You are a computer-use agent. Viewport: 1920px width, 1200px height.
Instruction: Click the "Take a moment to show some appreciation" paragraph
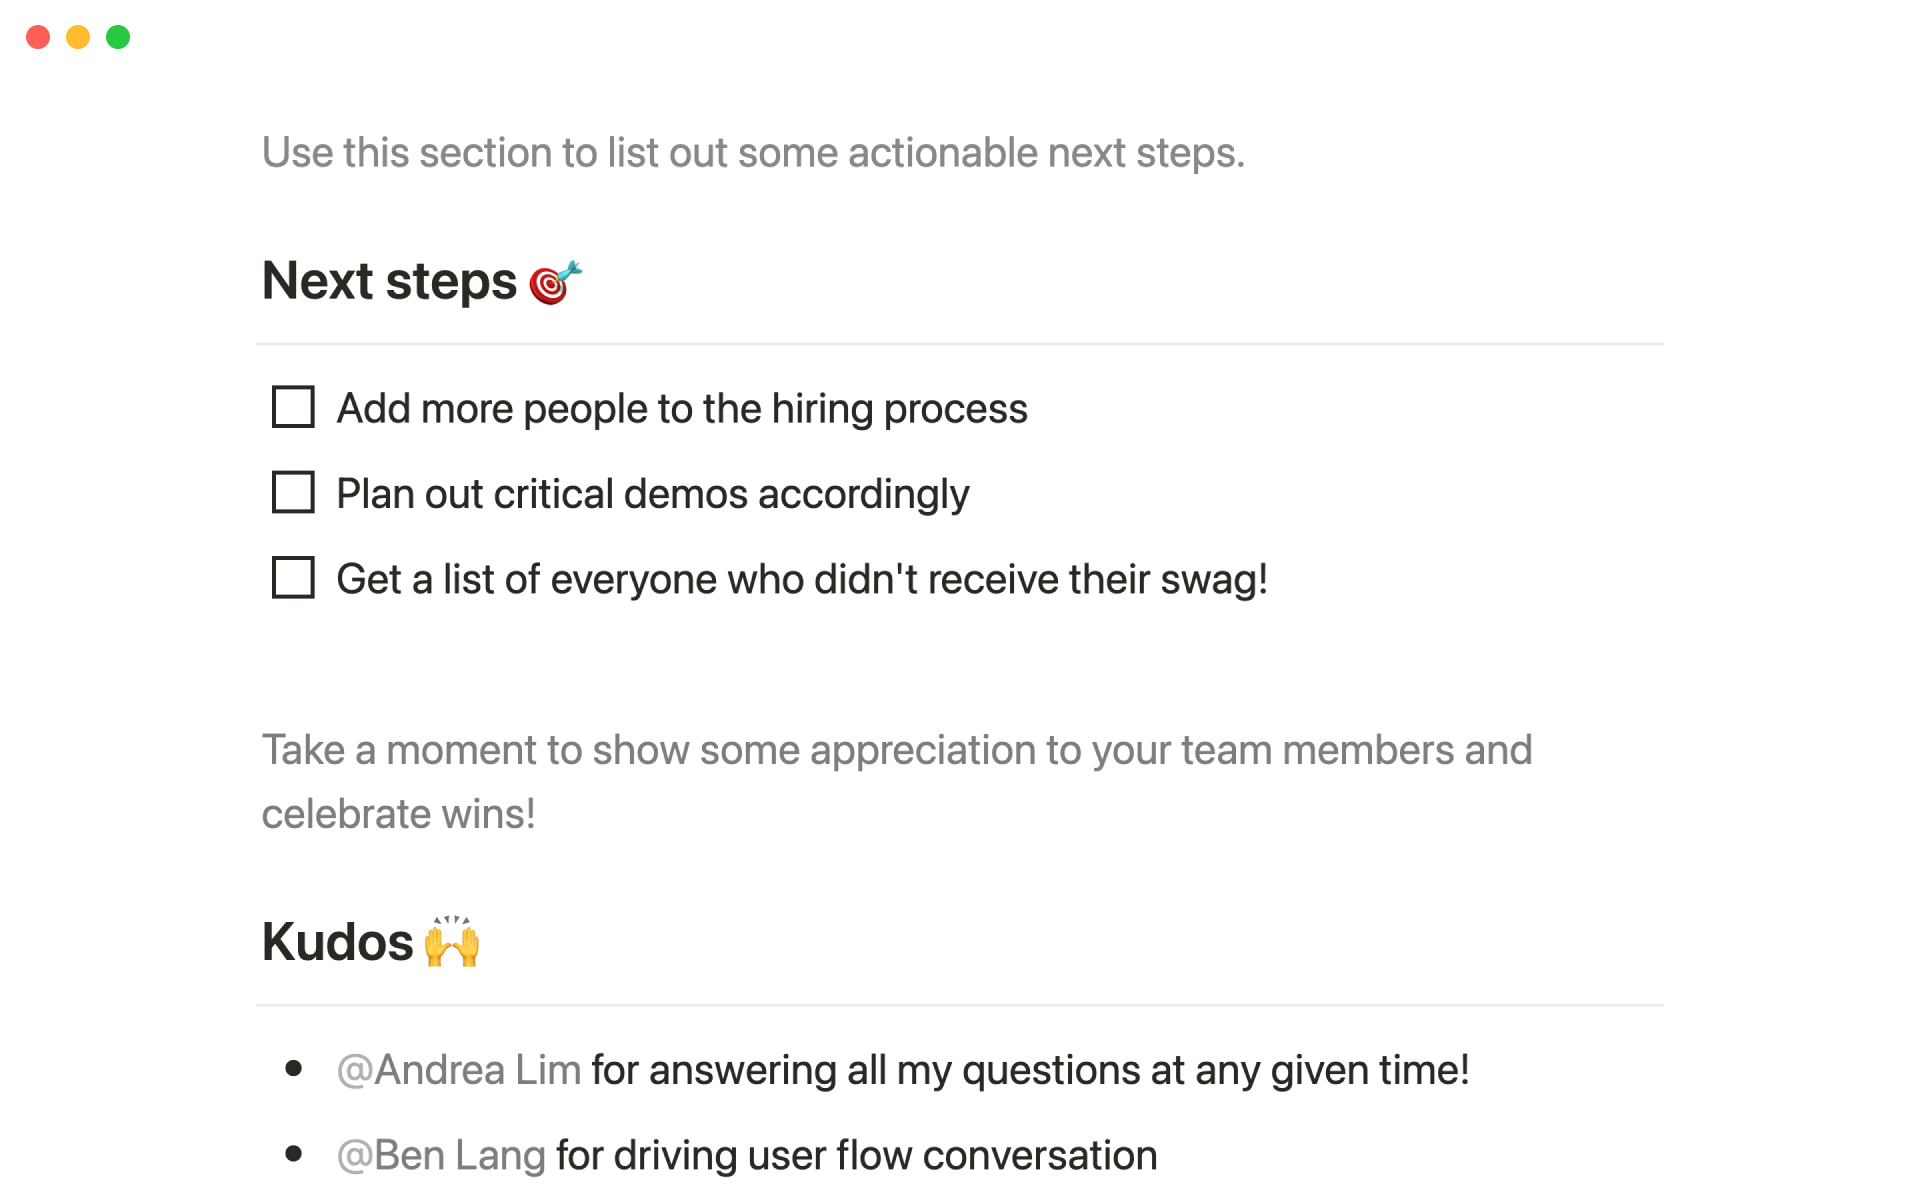[896, 751]
